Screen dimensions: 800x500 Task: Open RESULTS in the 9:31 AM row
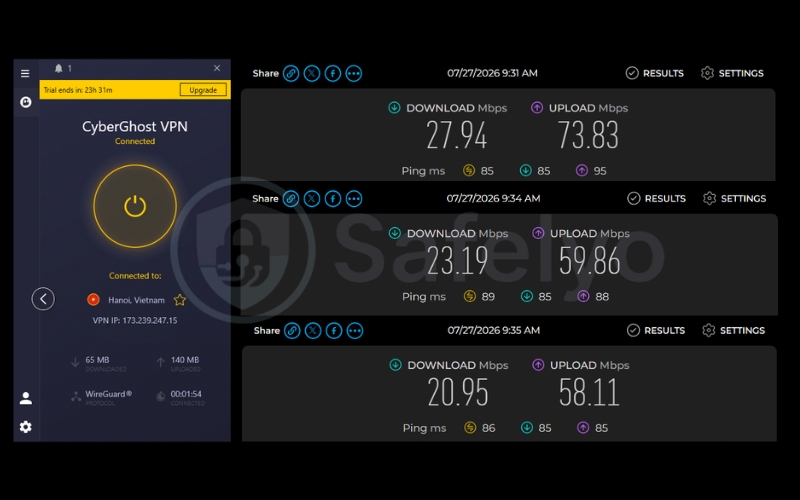[655, 73]
